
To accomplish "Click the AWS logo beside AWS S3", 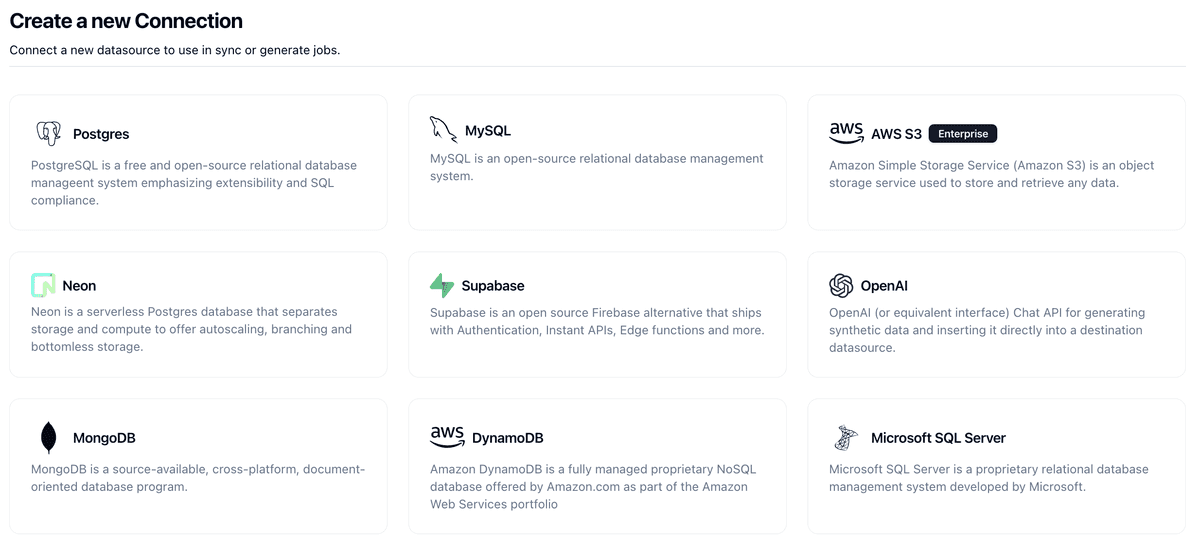I will (x=846, y=133).
